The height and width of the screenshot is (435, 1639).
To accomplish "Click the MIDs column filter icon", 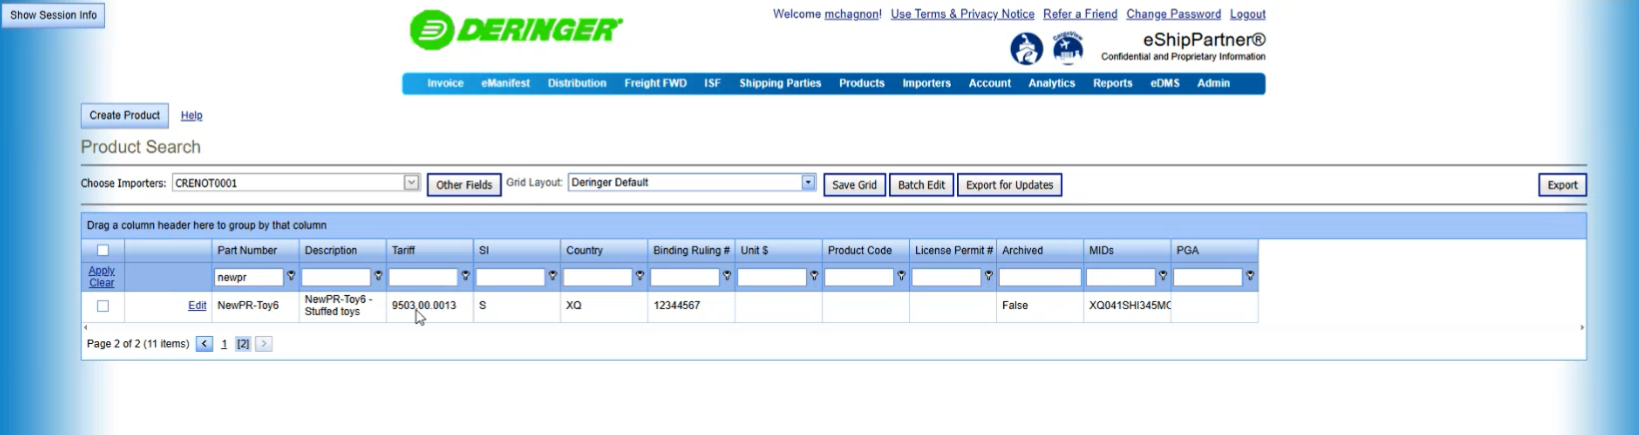I will (x=1162, y=276).
